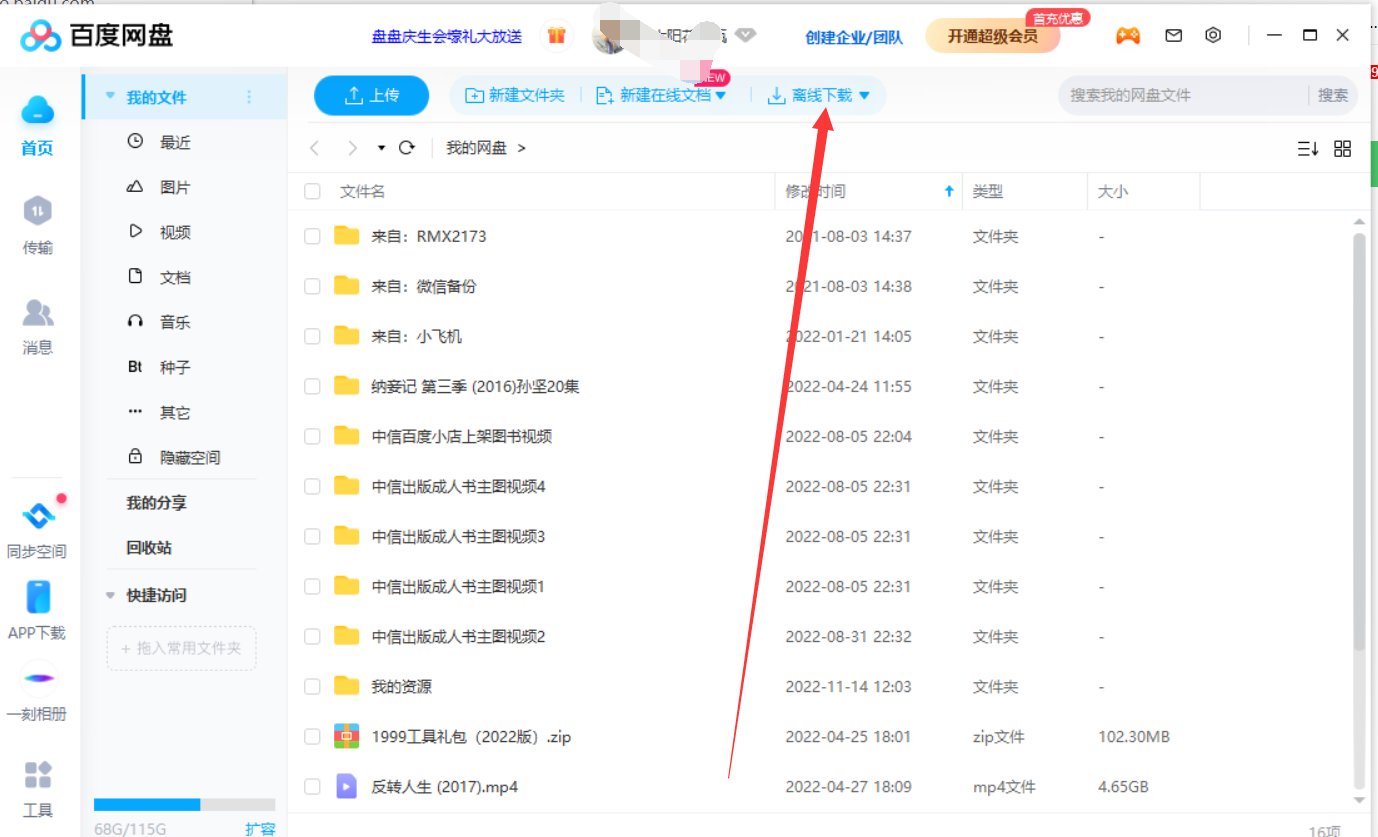Open 一刻相册 album from sidebar
Viewport: 1378px width, 837px height.
click(37, 690)
